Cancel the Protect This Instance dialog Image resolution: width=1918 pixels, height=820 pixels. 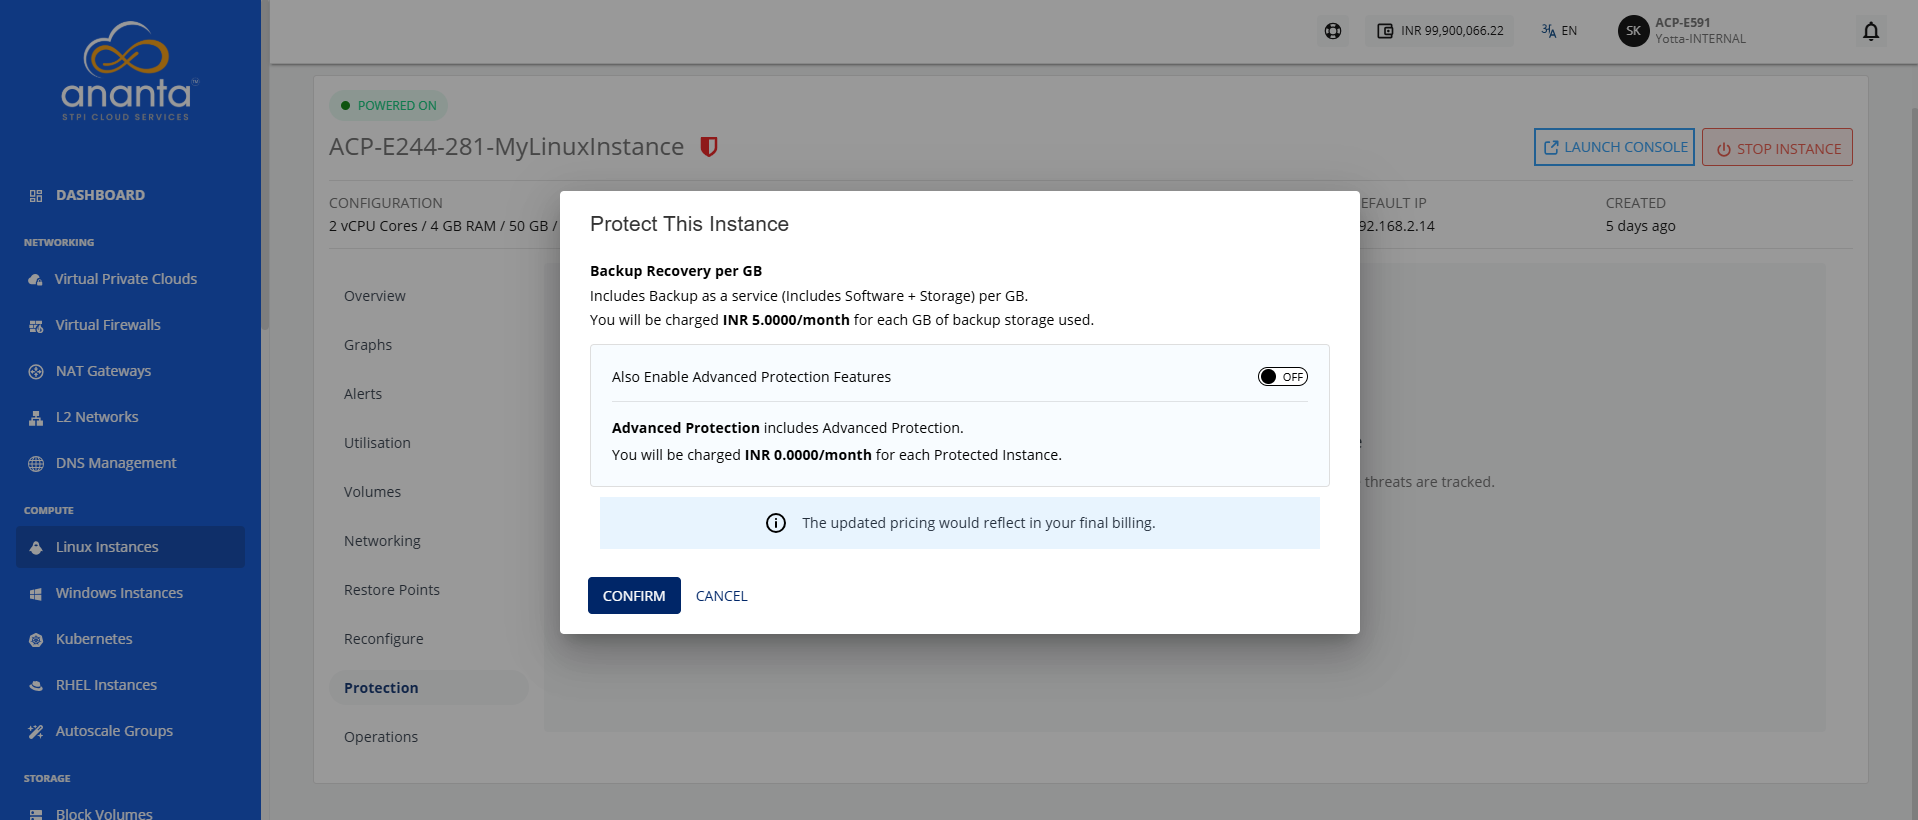point(721,596)
